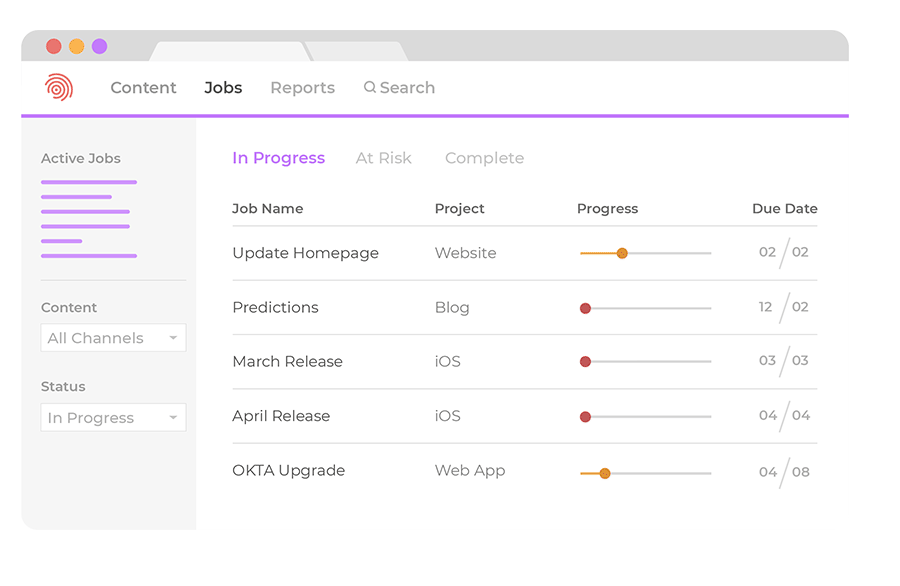Select the Jobs menu item

coord(223,88)
